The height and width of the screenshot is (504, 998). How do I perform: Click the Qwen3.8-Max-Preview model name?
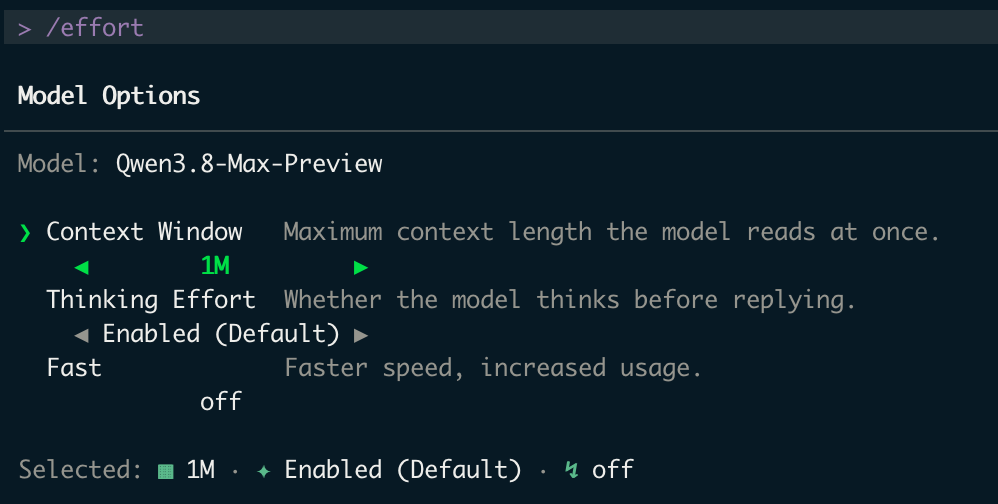[249, 164]
